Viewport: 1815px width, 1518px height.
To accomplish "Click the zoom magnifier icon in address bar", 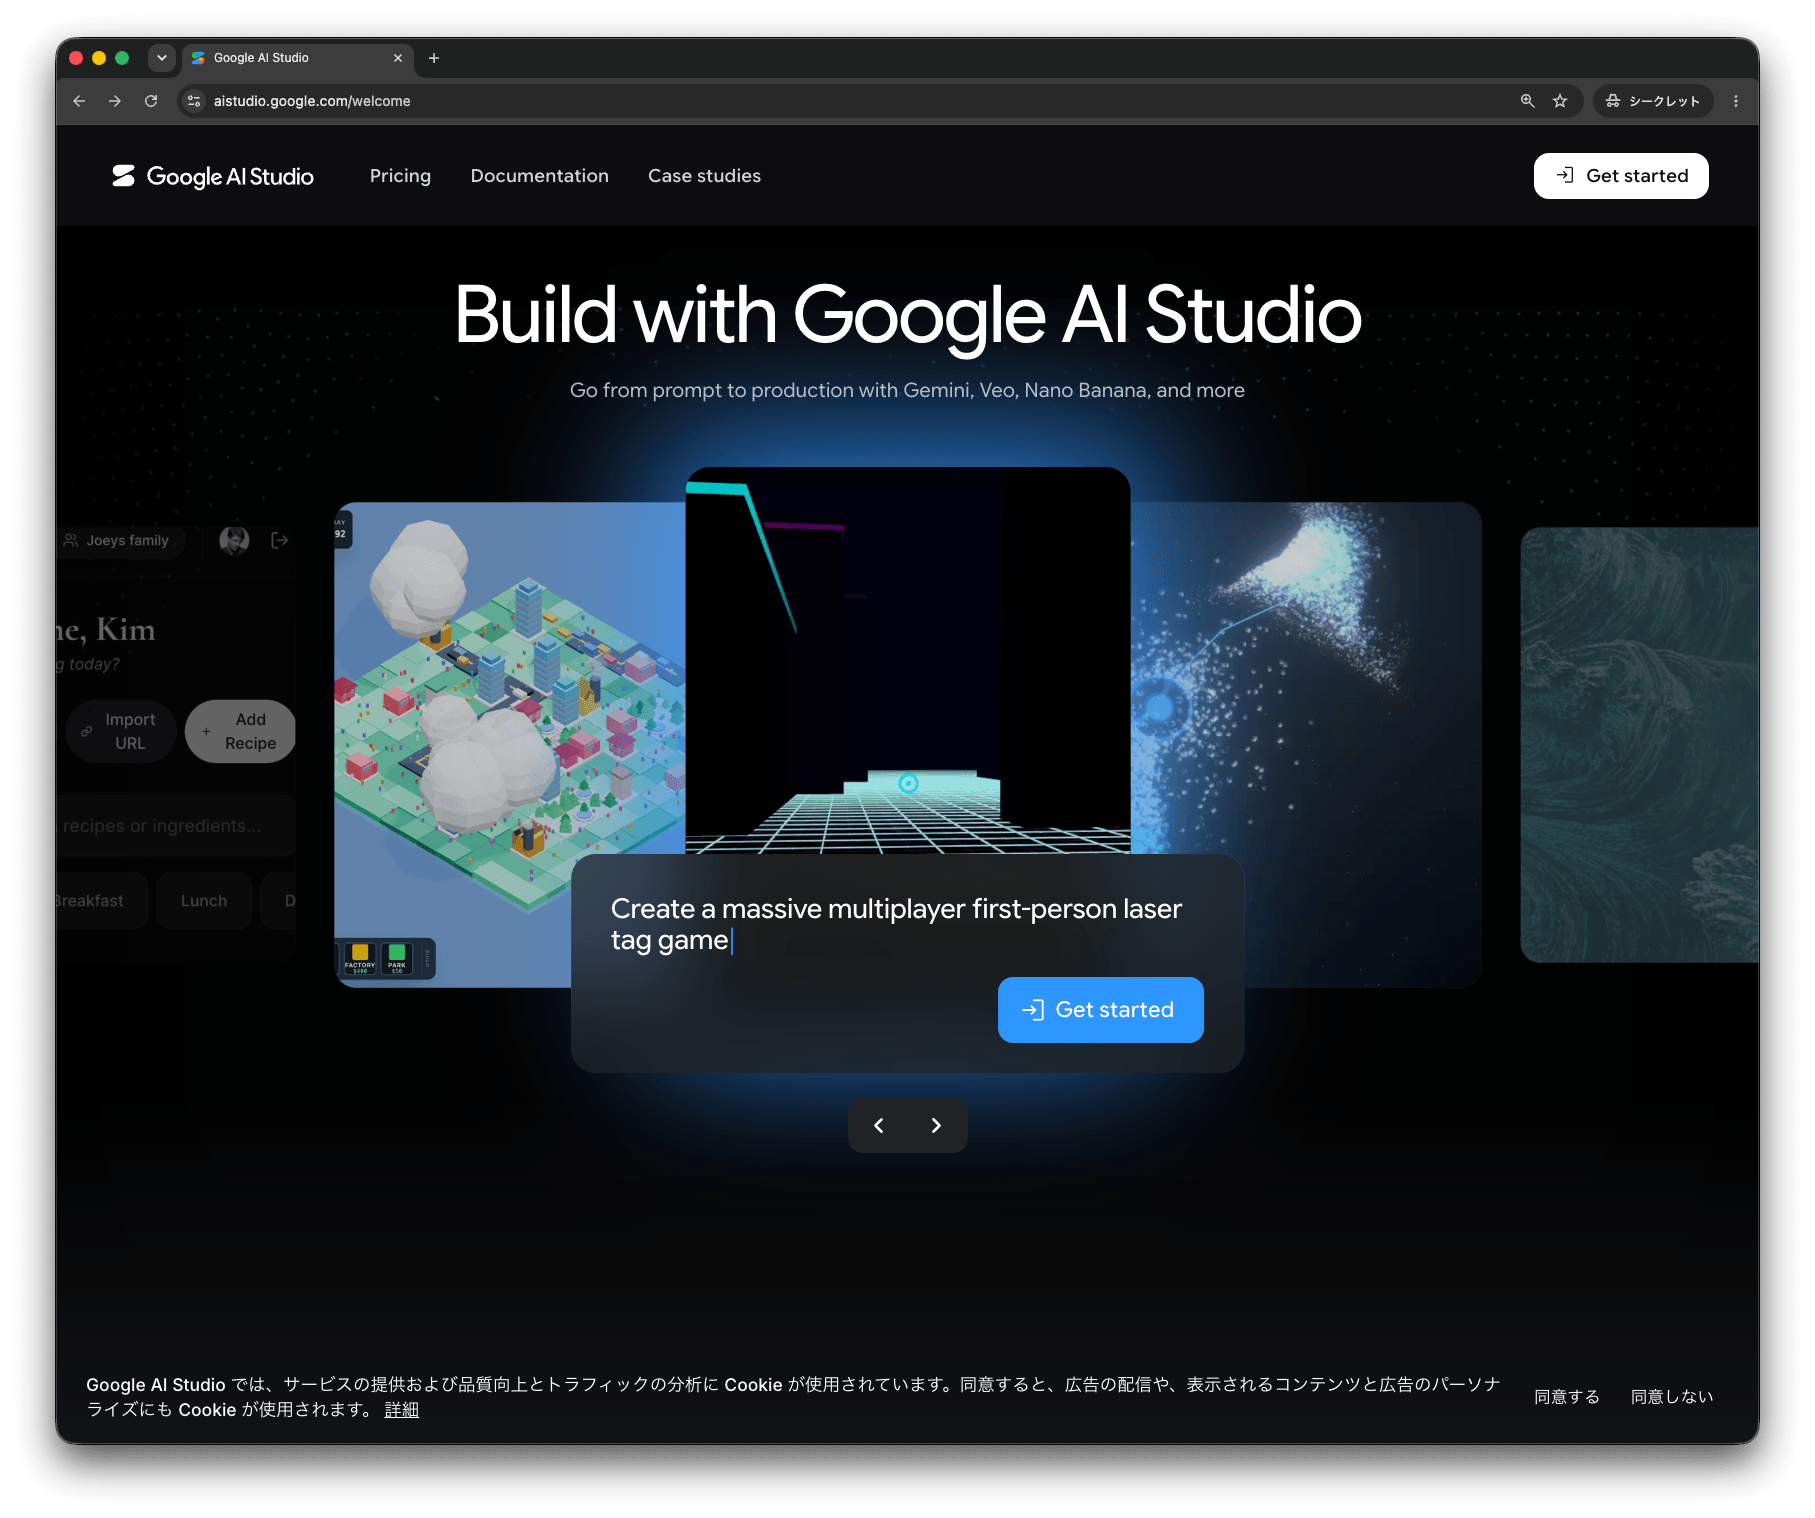I will point(1527,101).
